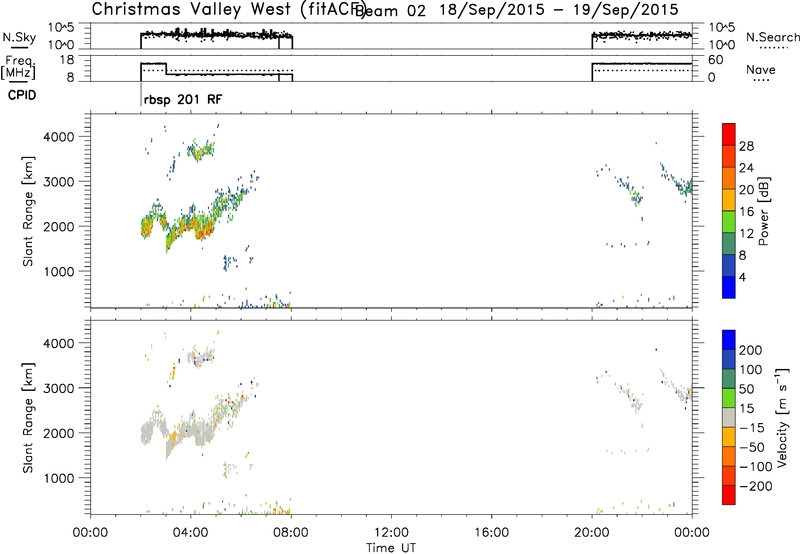The width and height of the screenshot is (800, 554).
Task: Click the red top of the power colorbar
Action: coord(729,134)
